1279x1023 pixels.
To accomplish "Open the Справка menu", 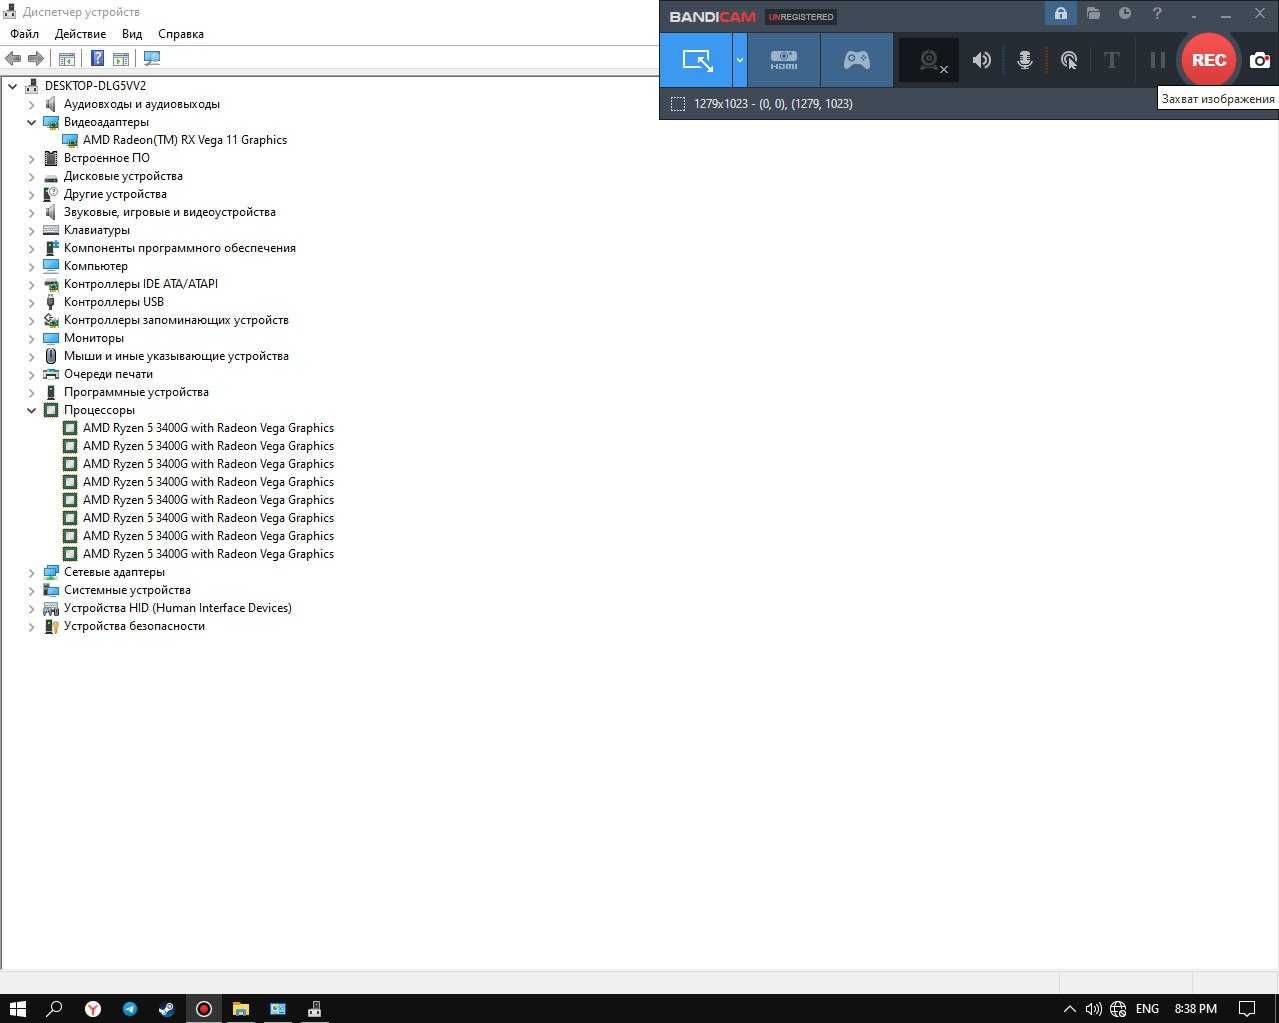I will (x=181, y=34).
